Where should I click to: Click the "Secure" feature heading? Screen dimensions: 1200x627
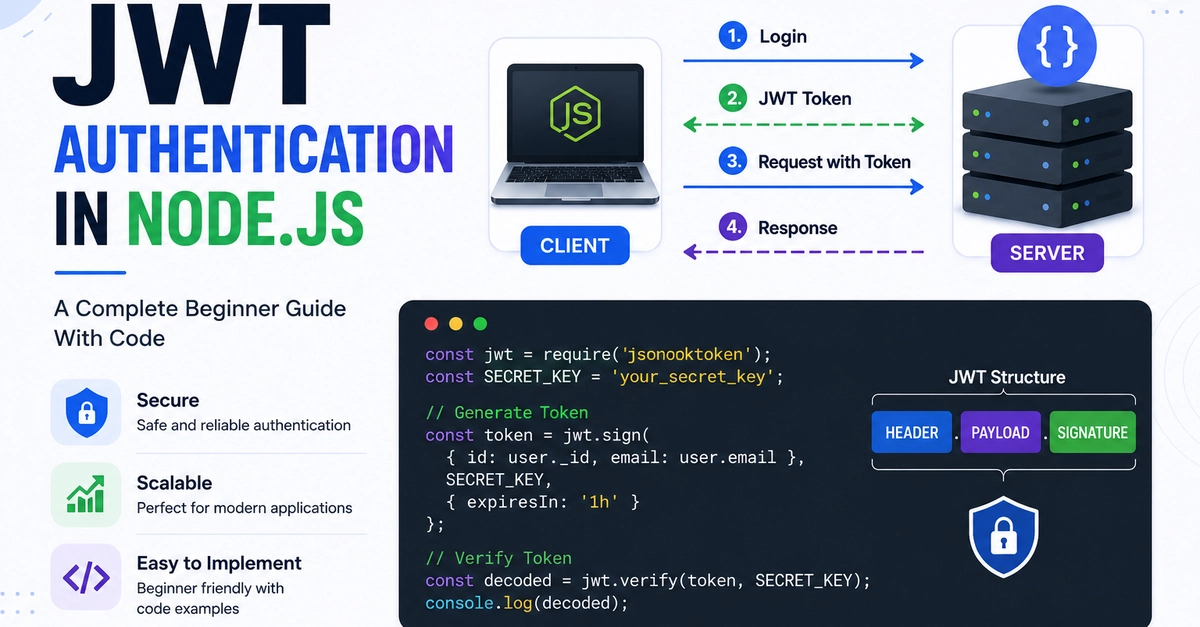coord(168,400)
